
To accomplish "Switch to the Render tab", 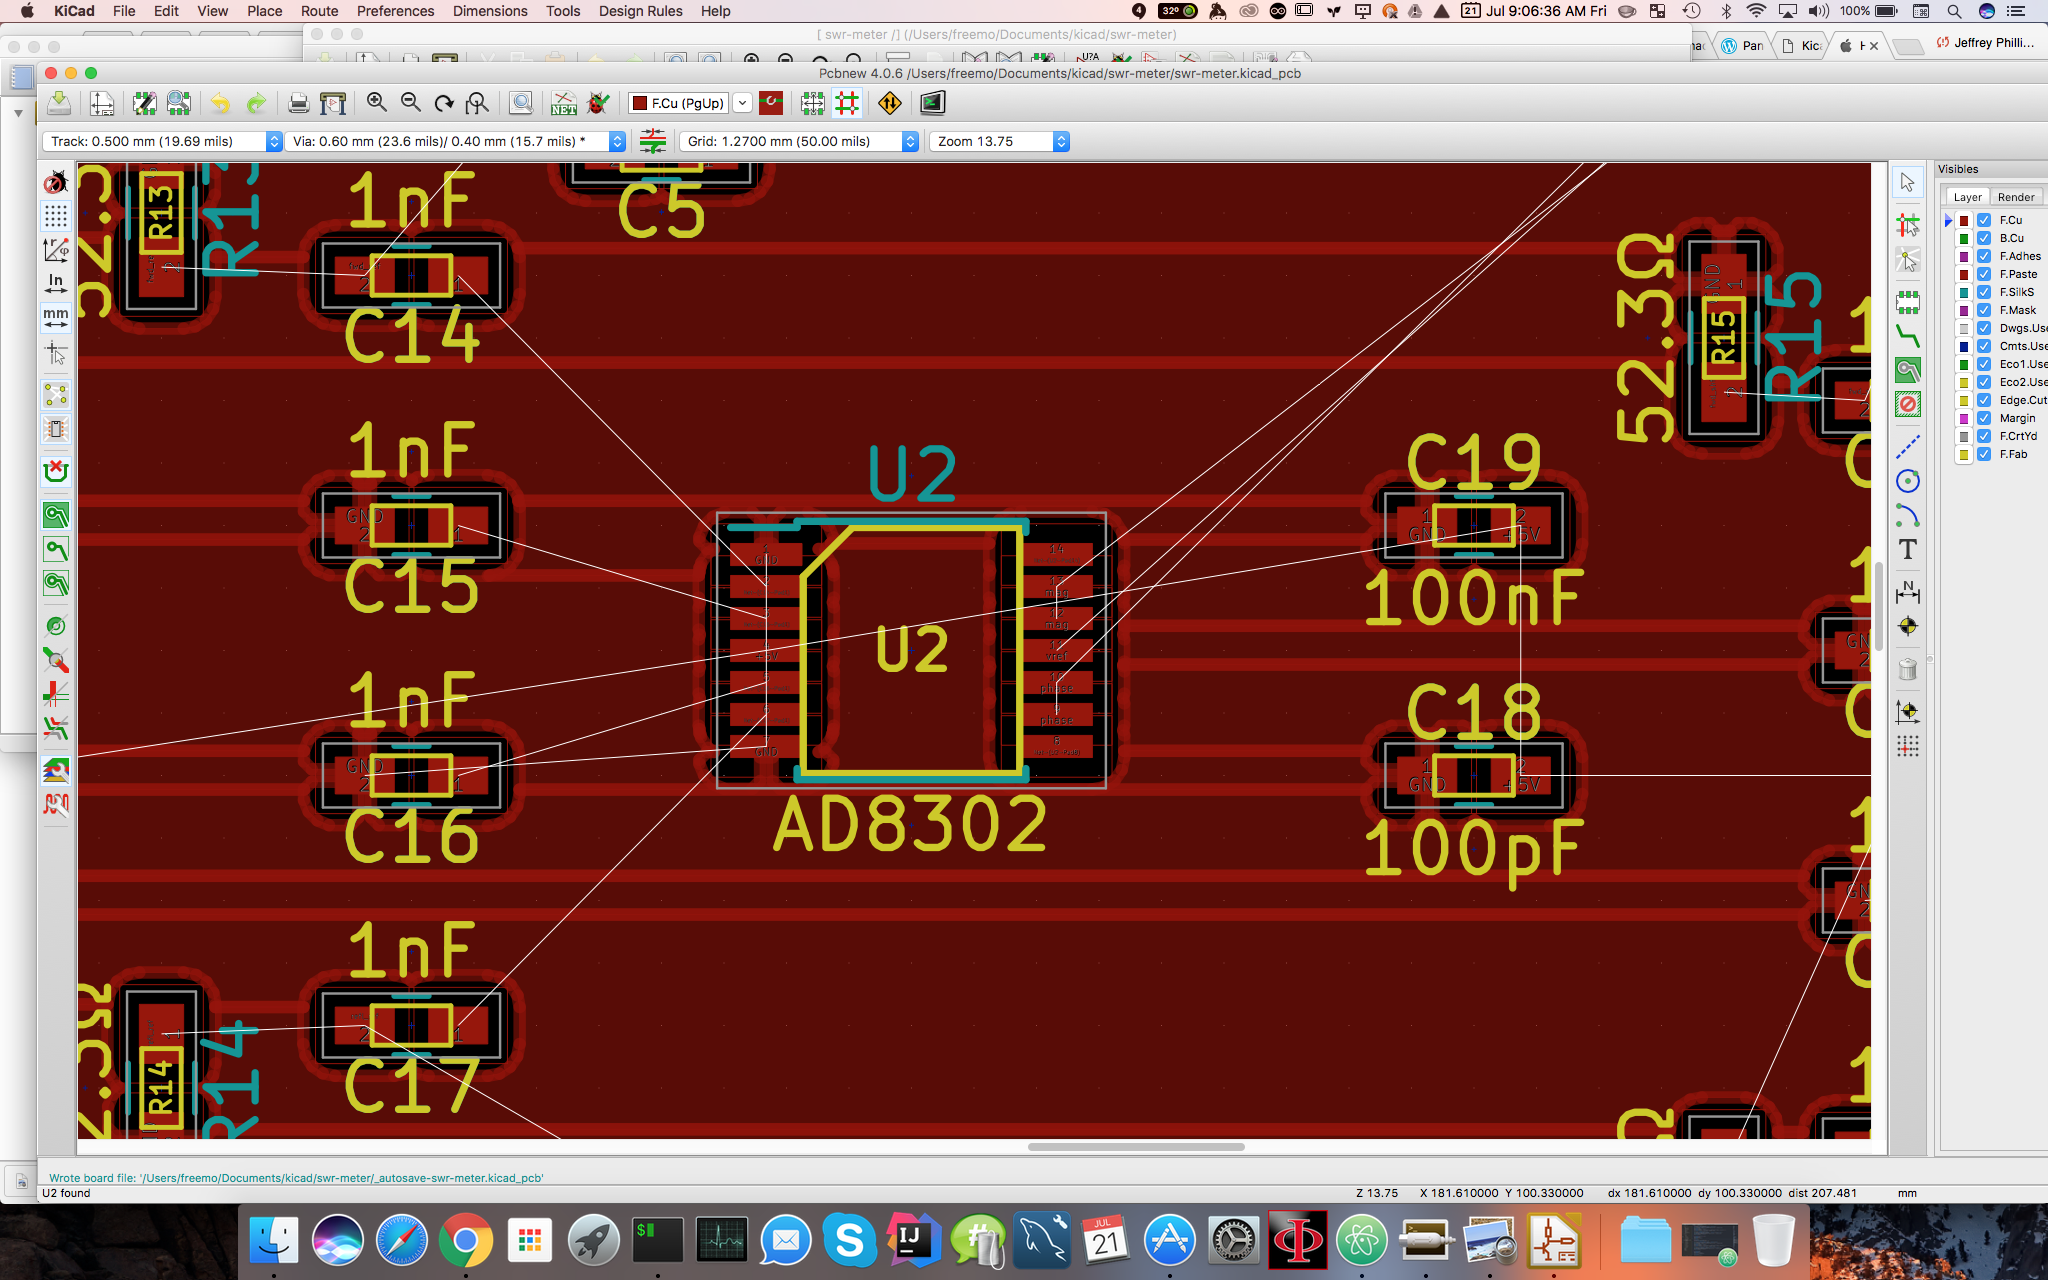I will (x=2016, y=197).
